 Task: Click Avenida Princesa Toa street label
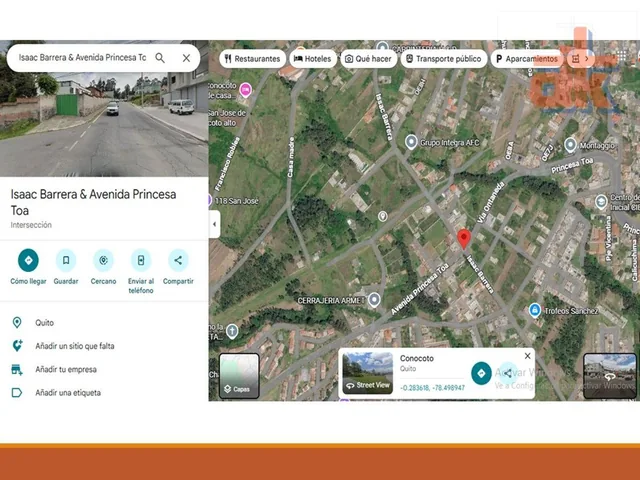(x=420, y=289)
